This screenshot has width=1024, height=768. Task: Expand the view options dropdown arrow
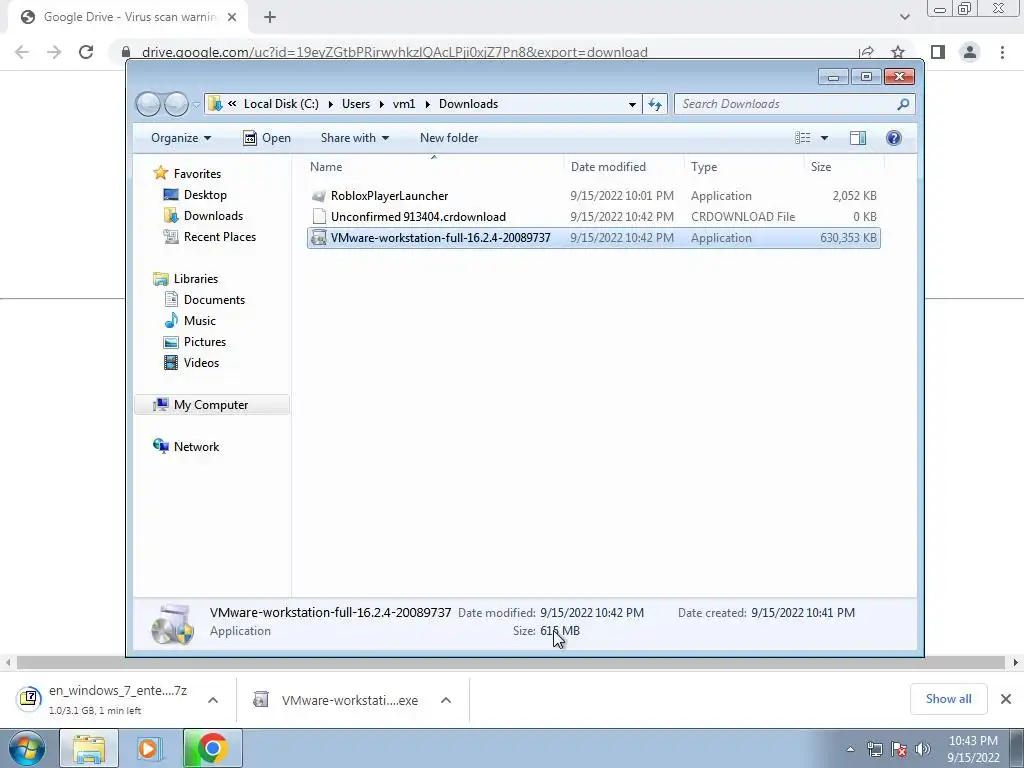pos(824,138)
